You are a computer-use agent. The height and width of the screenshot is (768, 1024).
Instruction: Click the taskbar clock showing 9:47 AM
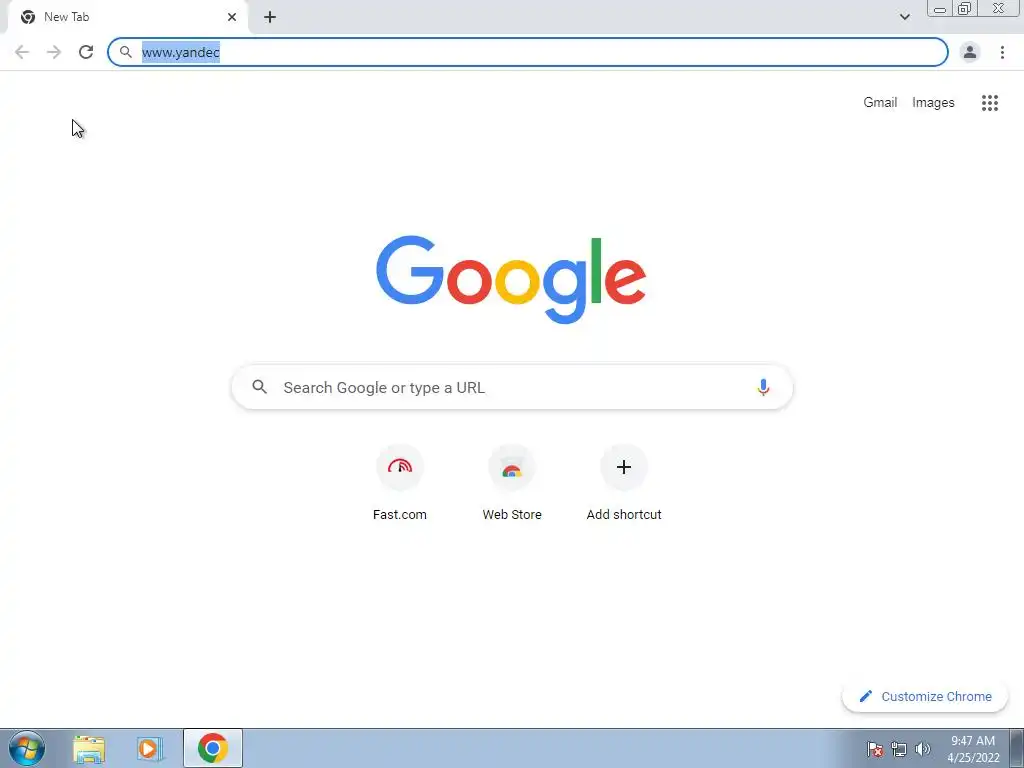coord(973,749)
